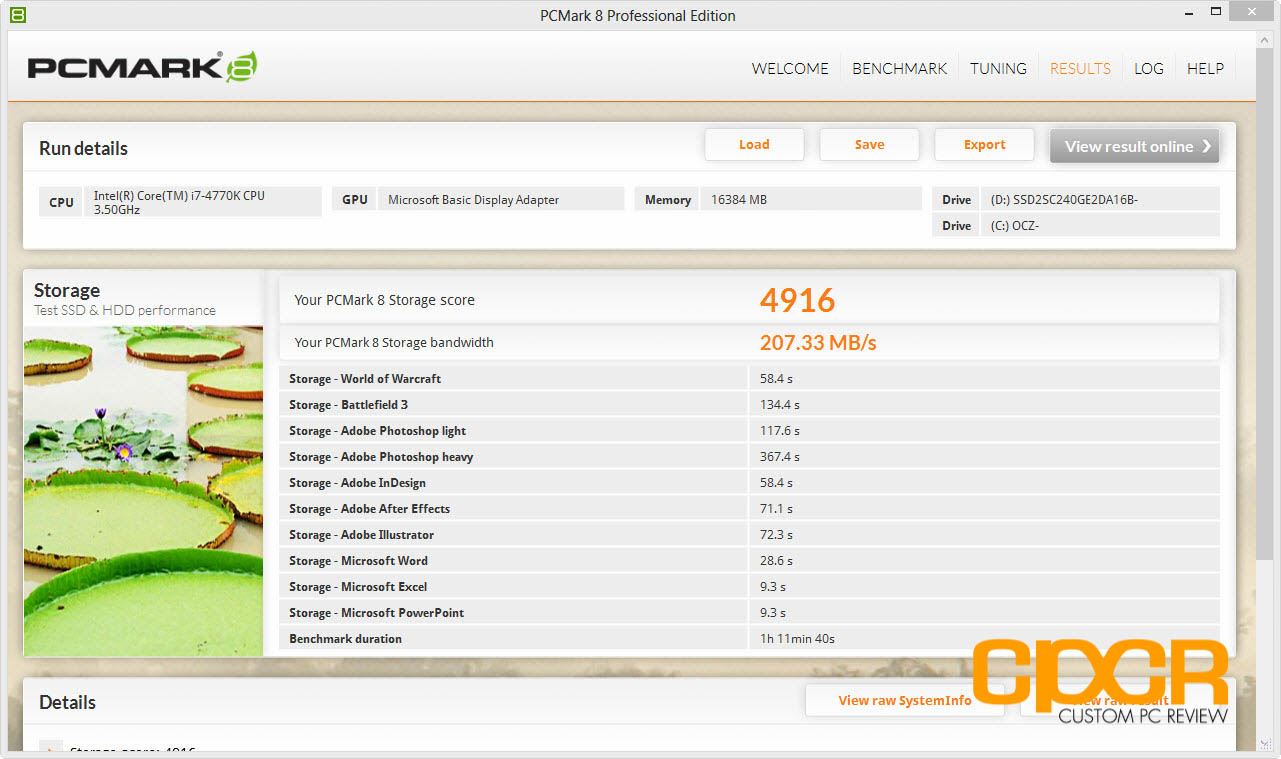Click the Microsoft Basic Display Adapter field
This screenshot has height=759, width=1281.
(x=478, y=200)
